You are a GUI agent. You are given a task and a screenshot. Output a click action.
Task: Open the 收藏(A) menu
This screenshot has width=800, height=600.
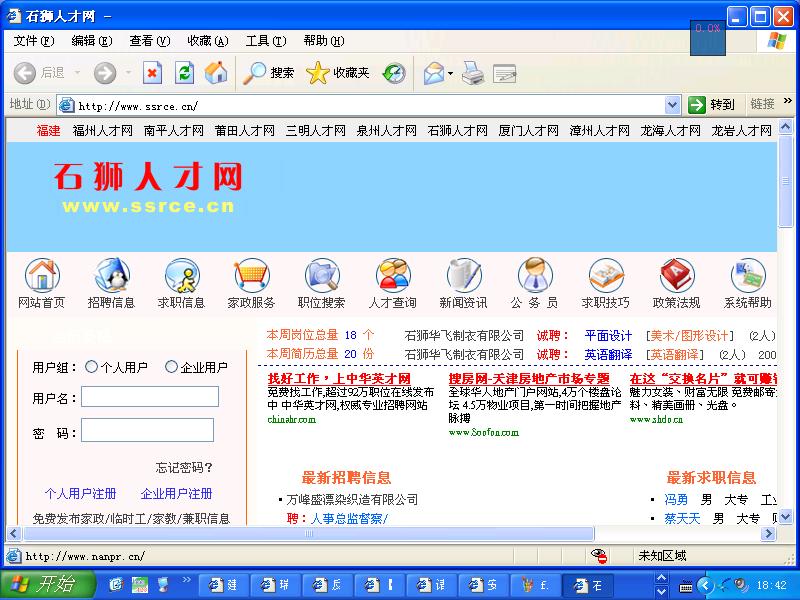point(208,41)
